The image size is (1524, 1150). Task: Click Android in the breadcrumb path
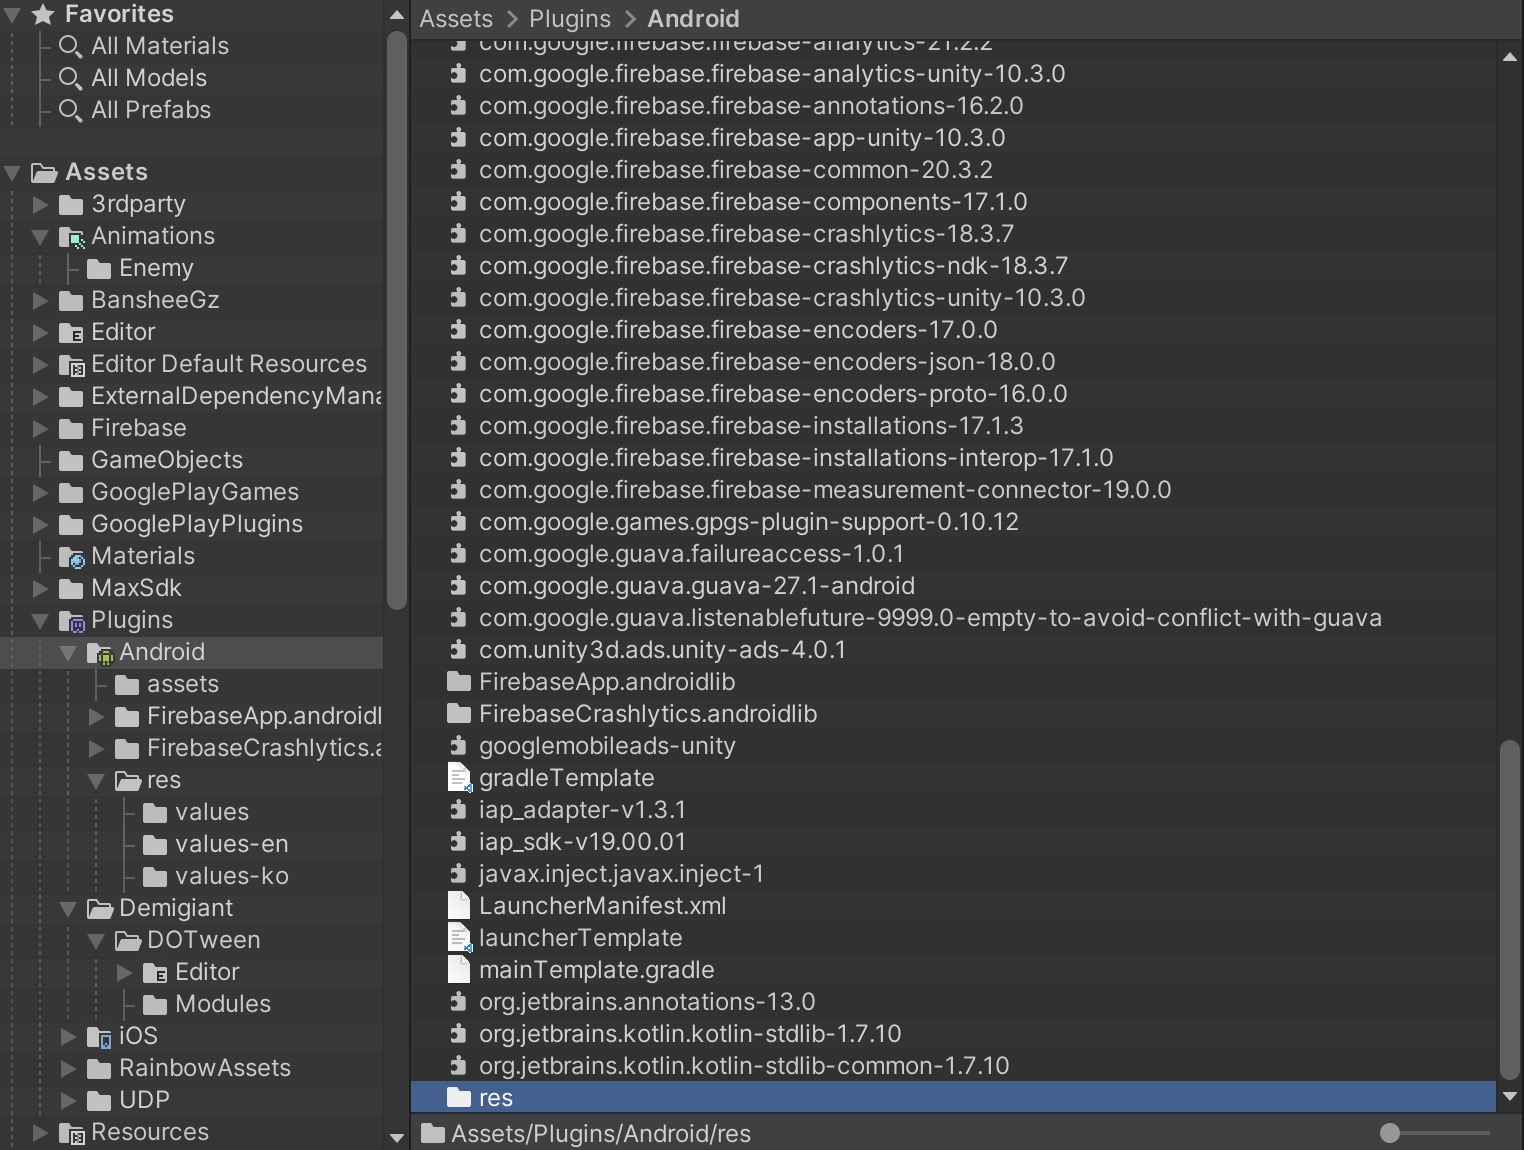[693, 19]
